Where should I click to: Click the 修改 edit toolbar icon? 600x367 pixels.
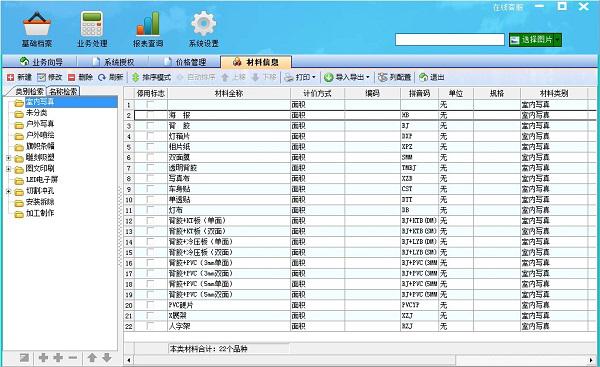(41, 77)
